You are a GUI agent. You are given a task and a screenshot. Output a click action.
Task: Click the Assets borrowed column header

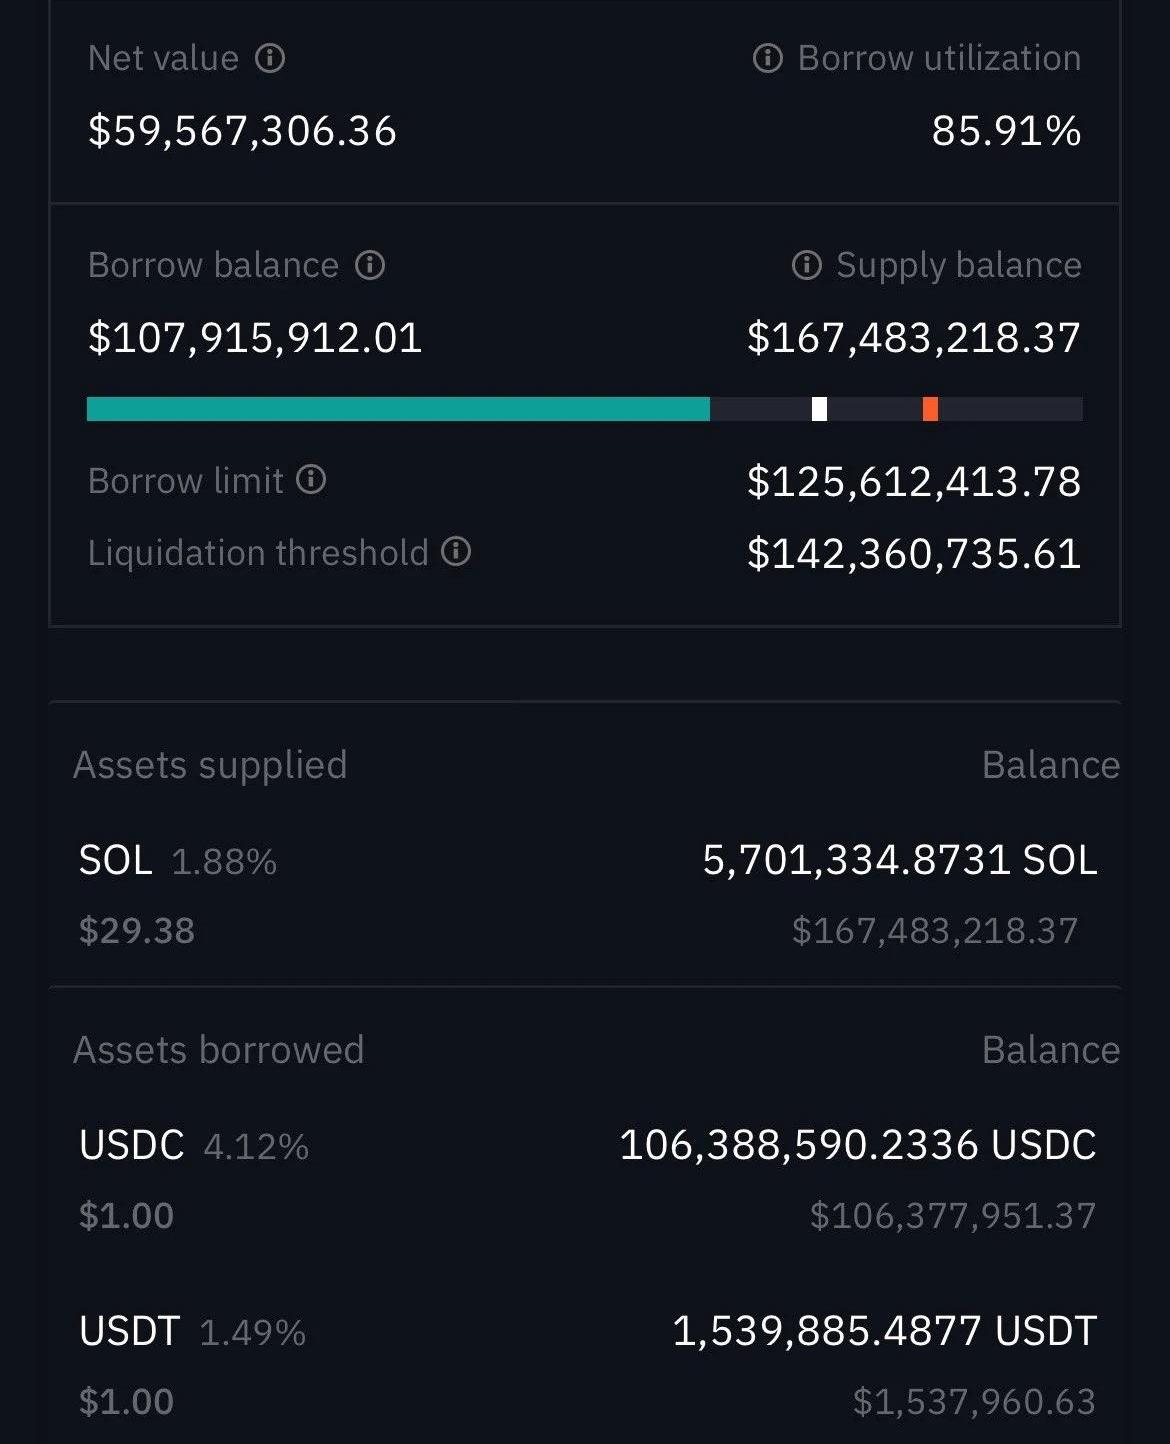pyautogui.click(x=218, y=1050)
